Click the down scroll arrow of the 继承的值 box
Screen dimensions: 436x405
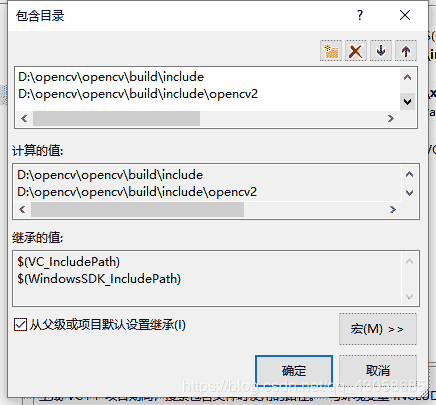tap(409, 296)
